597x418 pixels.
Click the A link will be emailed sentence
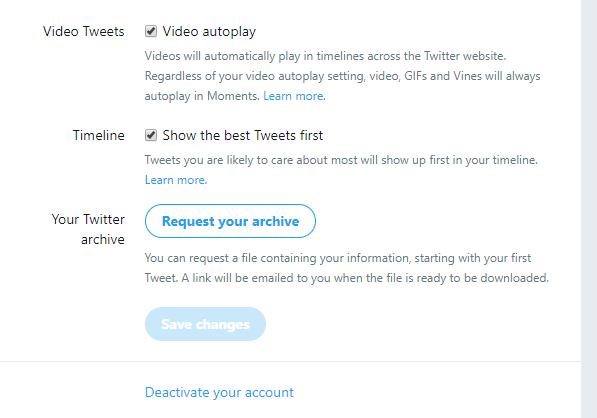tap(365, 278)
